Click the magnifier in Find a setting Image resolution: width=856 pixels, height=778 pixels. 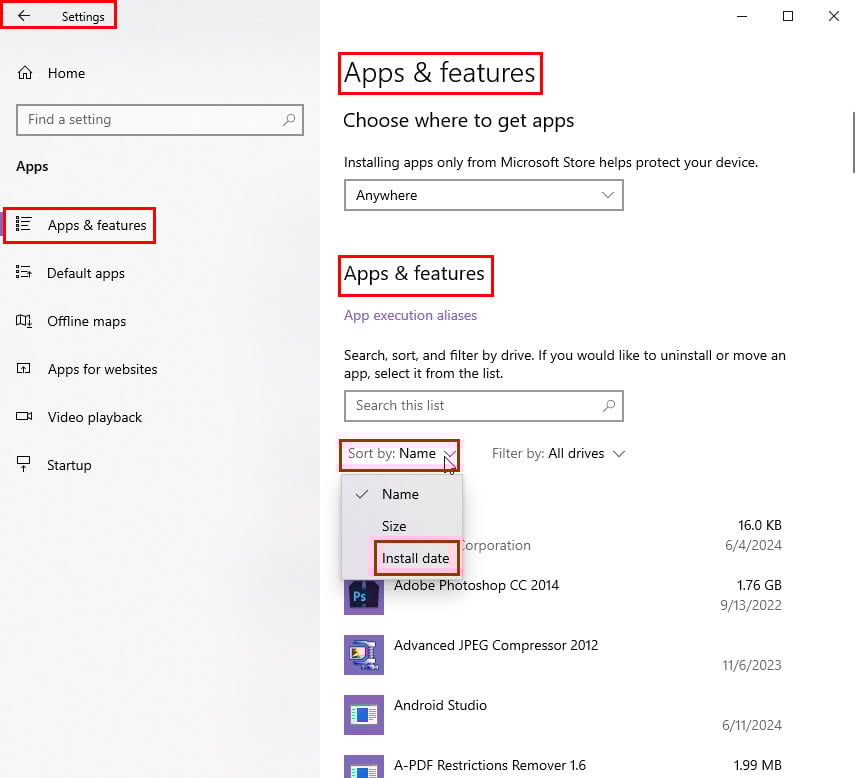pyautogui.click(x=289, y=120)
